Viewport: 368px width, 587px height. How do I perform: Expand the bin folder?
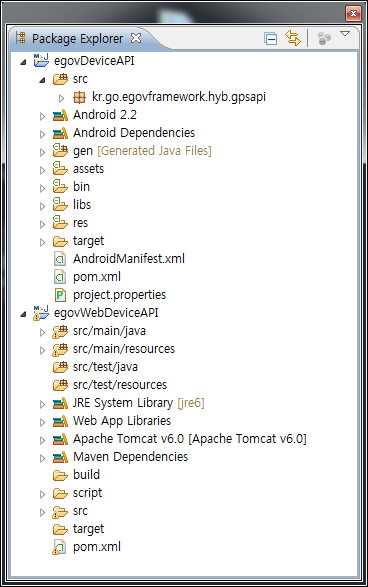[42, 188]
